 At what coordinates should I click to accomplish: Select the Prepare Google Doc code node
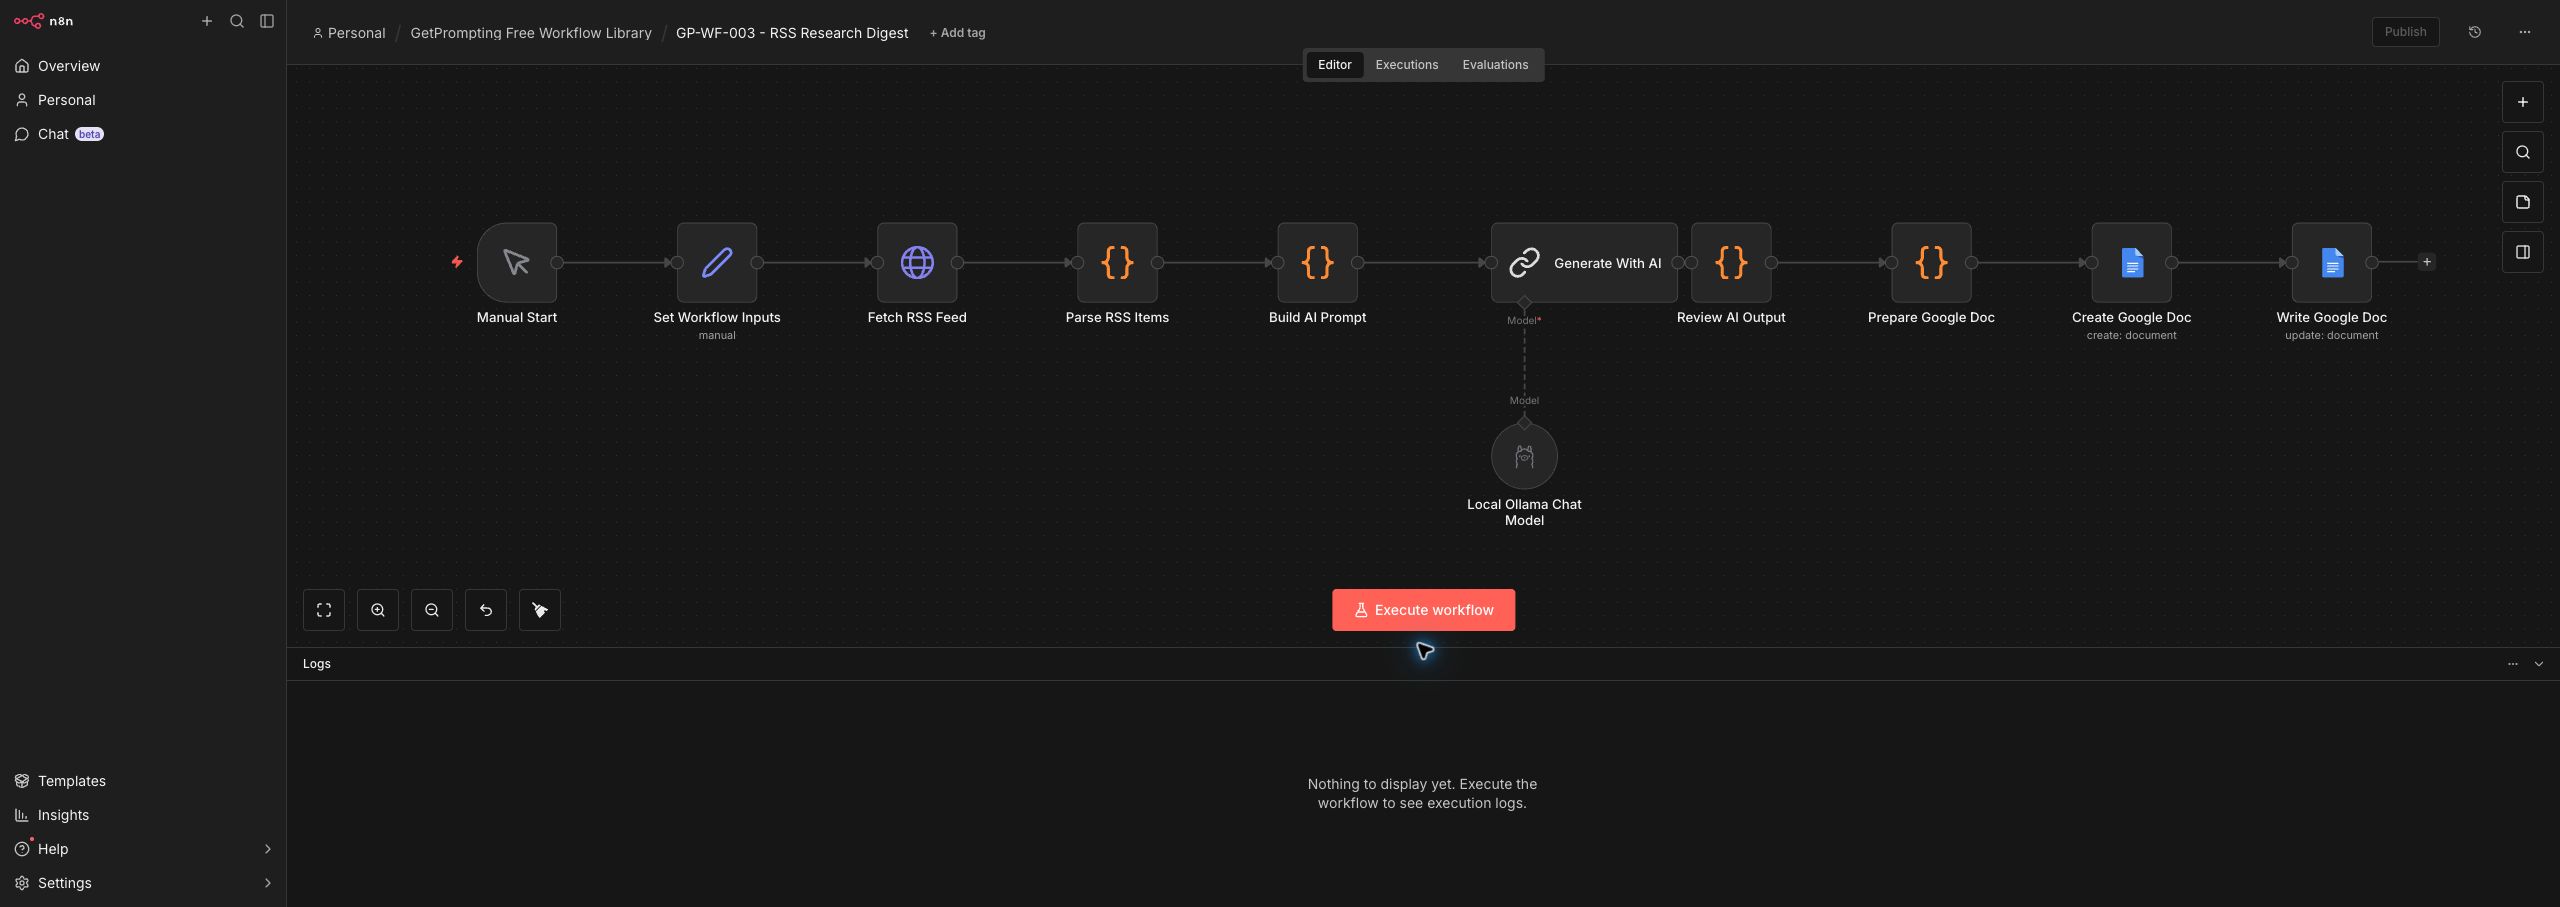pyautogui.click(x=1931, y=263)
